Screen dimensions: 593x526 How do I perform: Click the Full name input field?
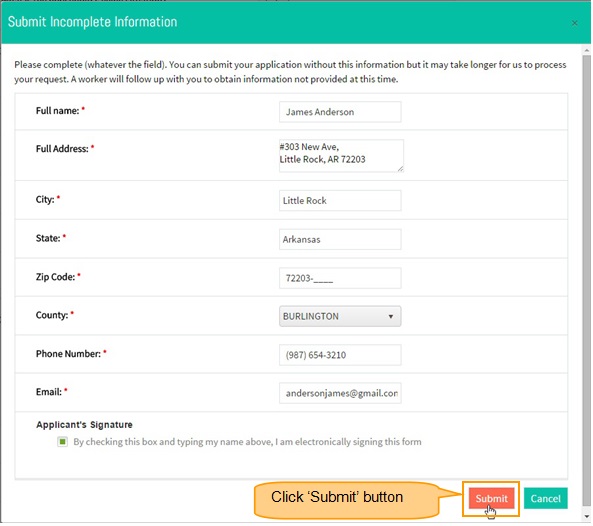340,112
